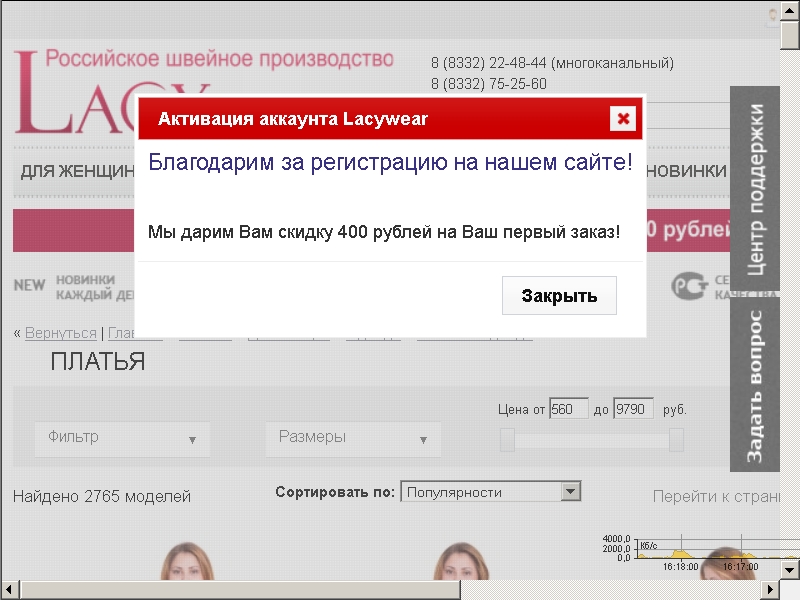Click the PCT quality certificate icon
The height and width of the screenshot is (600, 800).
tap(690, 286)
